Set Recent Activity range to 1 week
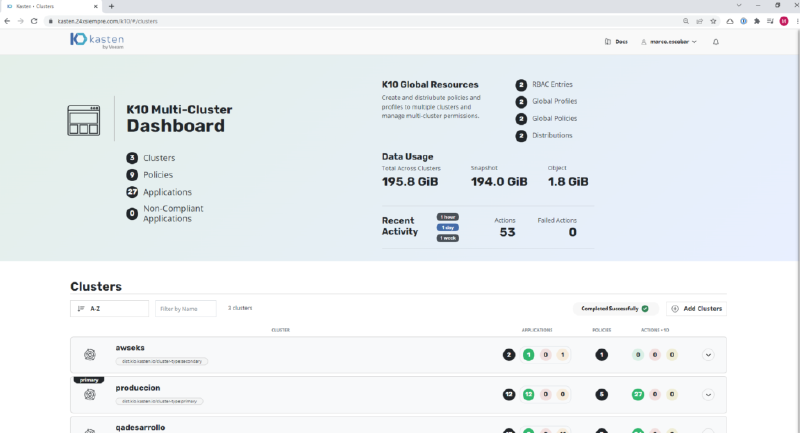Screen dimensions: 800x433 447,238
